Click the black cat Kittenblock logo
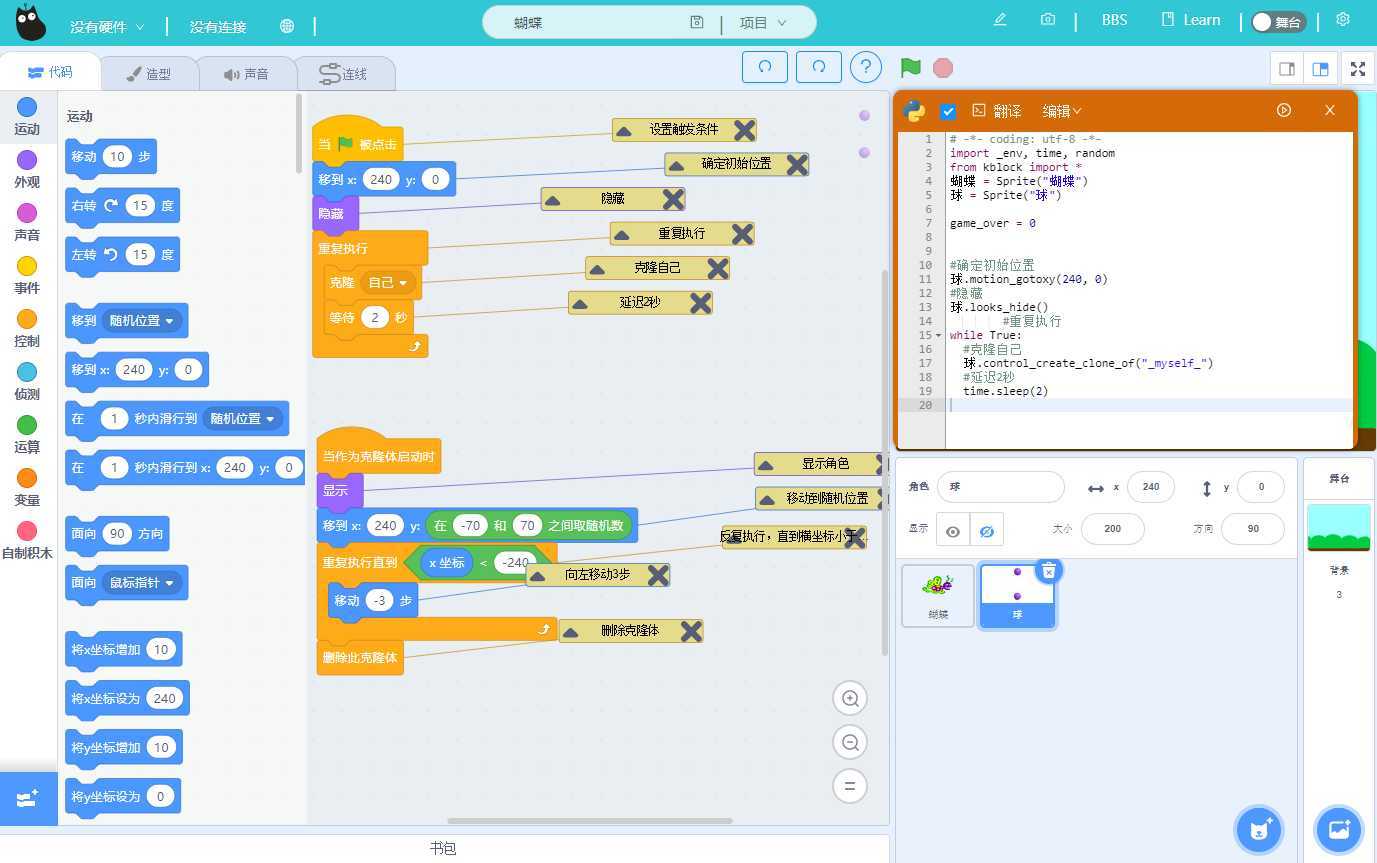 (30, 23)
